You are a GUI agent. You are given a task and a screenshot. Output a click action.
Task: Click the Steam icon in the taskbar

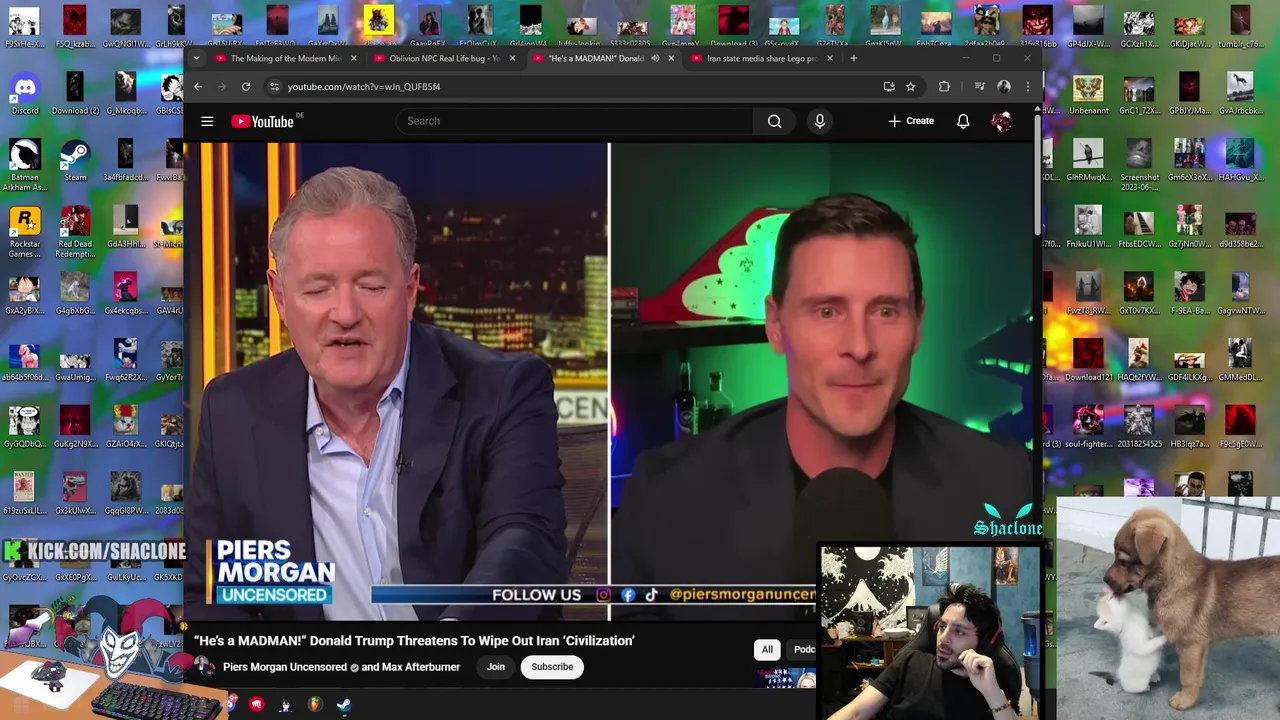pyautogui.click(x=343, y=705)
